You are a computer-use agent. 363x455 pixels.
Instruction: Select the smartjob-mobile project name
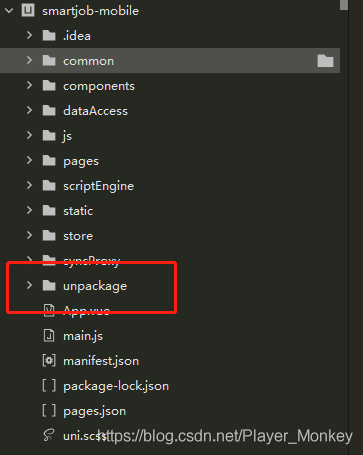pyautogui.click(x=90, y=11)
